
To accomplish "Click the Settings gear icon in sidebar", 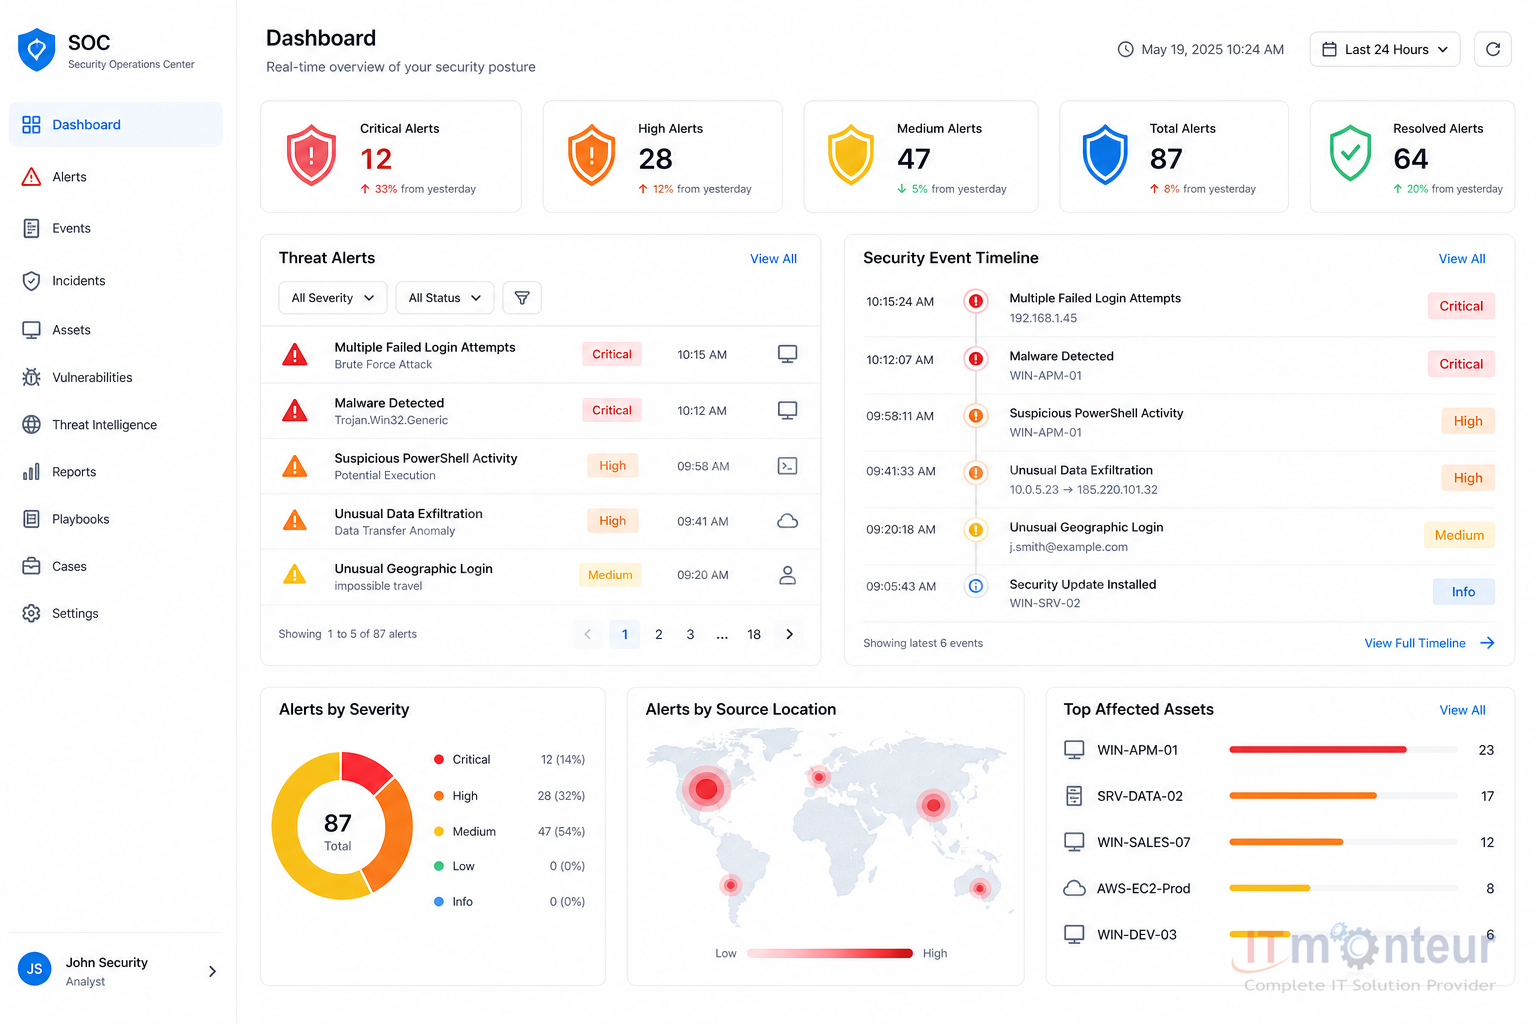I will (x=31, y=613).
